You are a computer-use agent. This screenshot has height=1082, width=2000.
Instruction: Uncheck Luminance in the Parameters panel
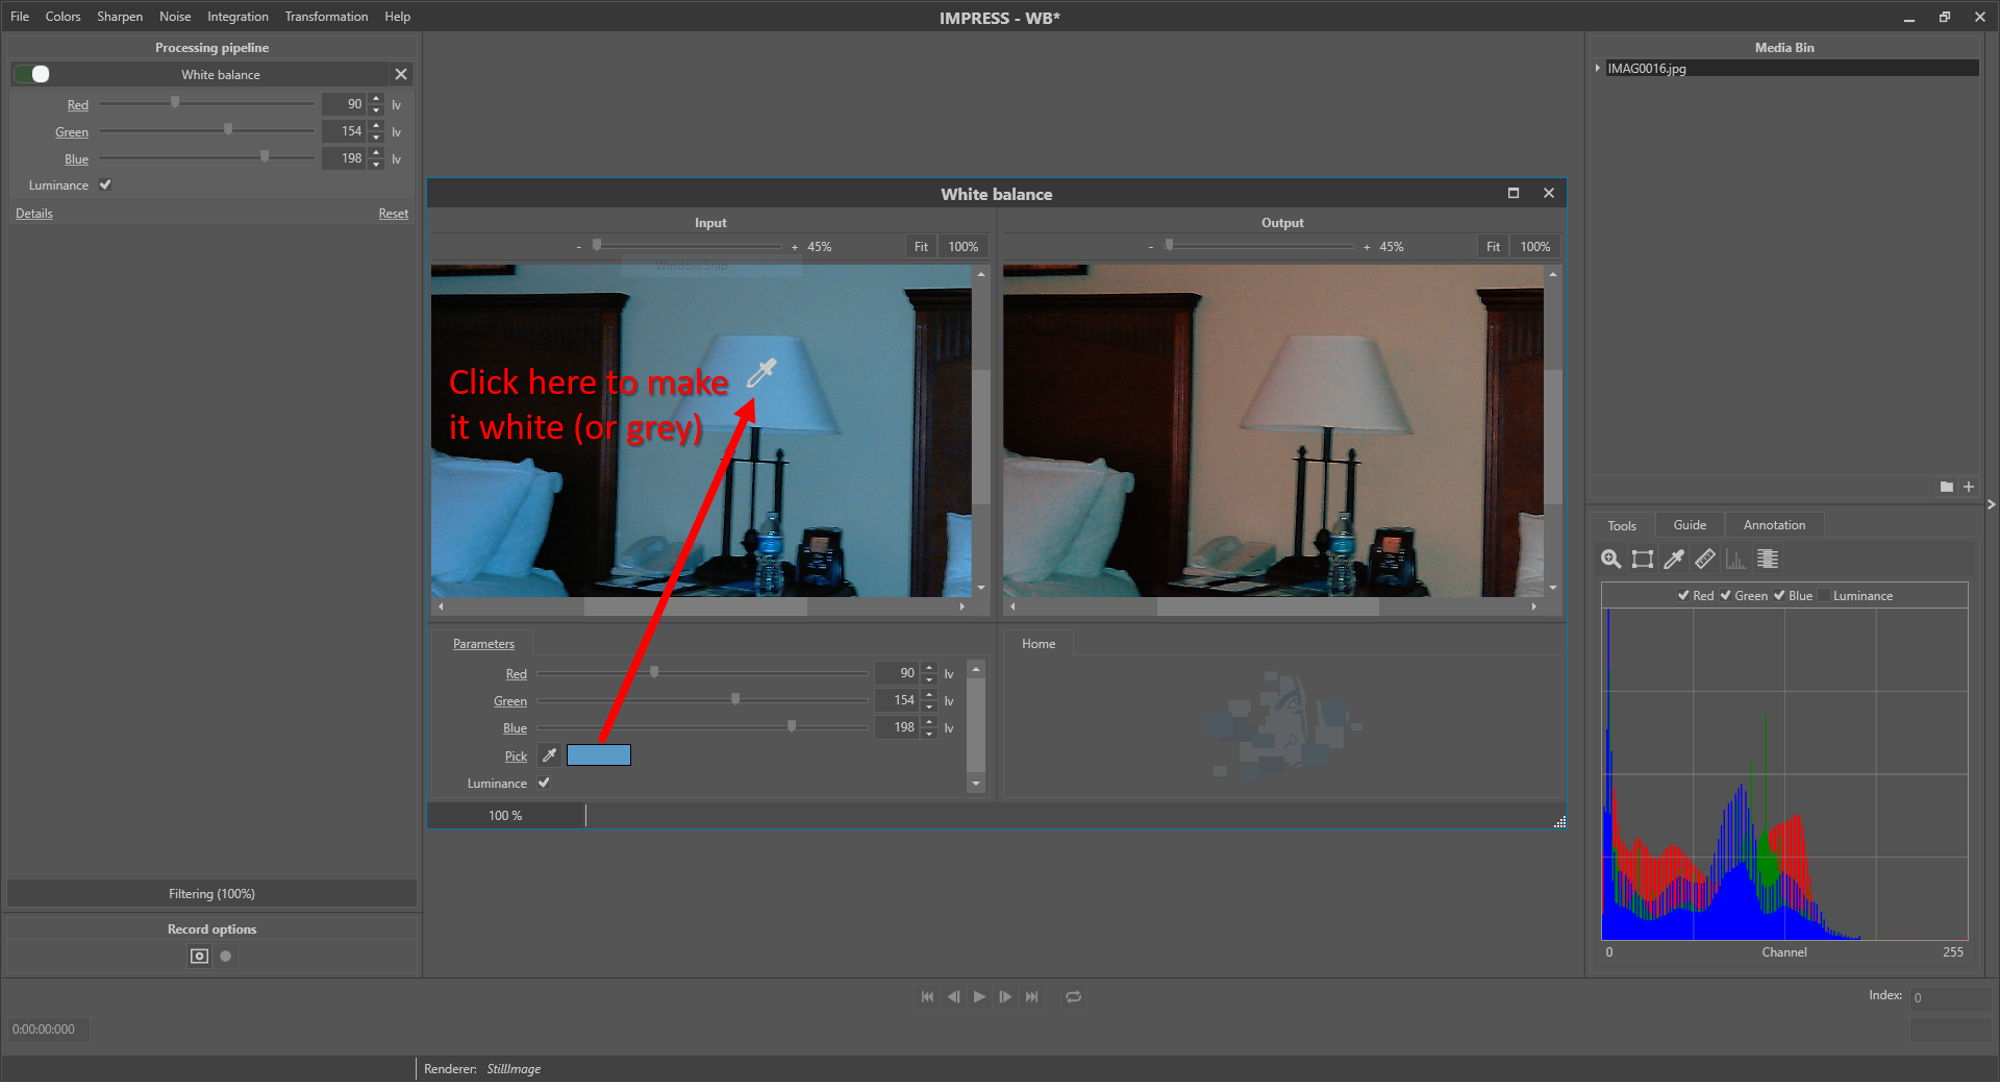(x=544, y=783)
